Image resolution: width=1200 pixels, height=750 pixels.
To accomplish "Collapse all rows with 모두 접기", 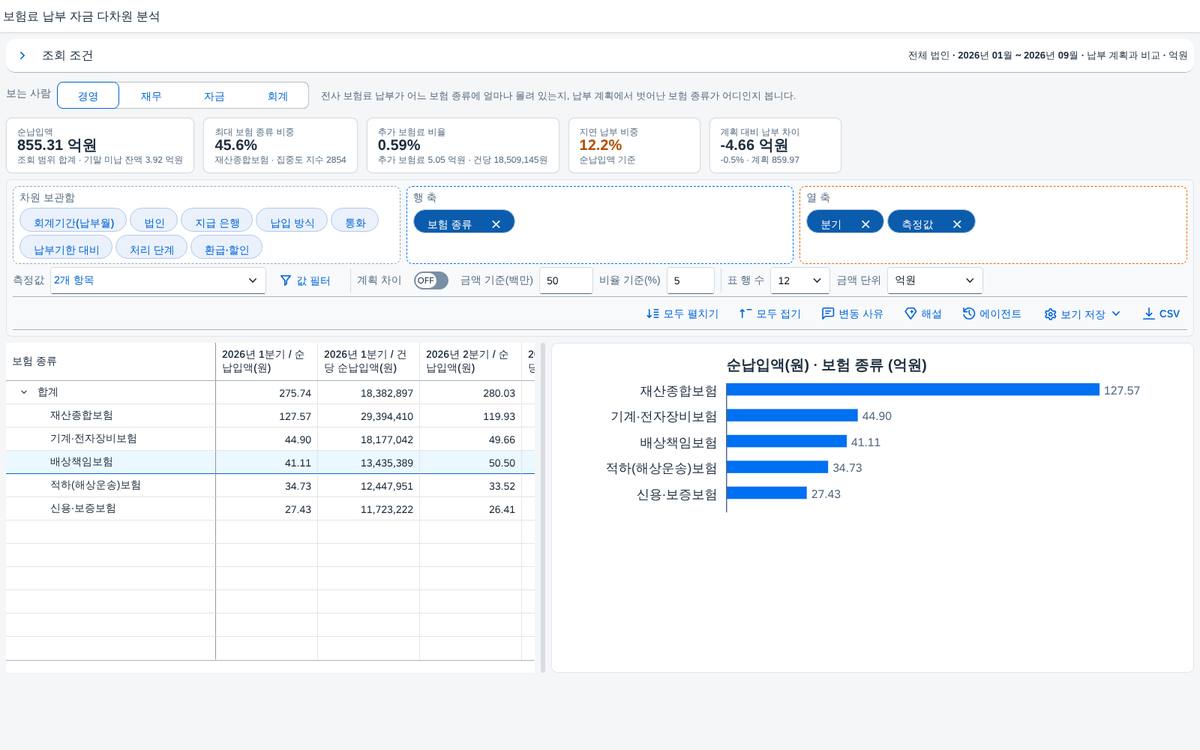I will [770, 314].
